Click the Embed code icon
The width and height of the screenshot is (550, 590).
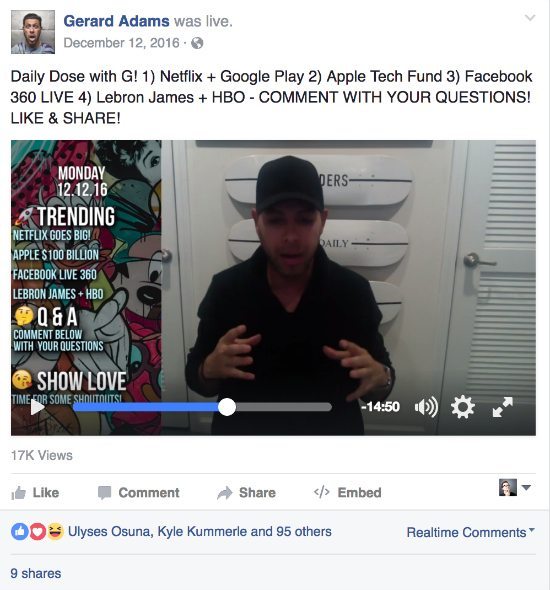click(x=321, y=492)
